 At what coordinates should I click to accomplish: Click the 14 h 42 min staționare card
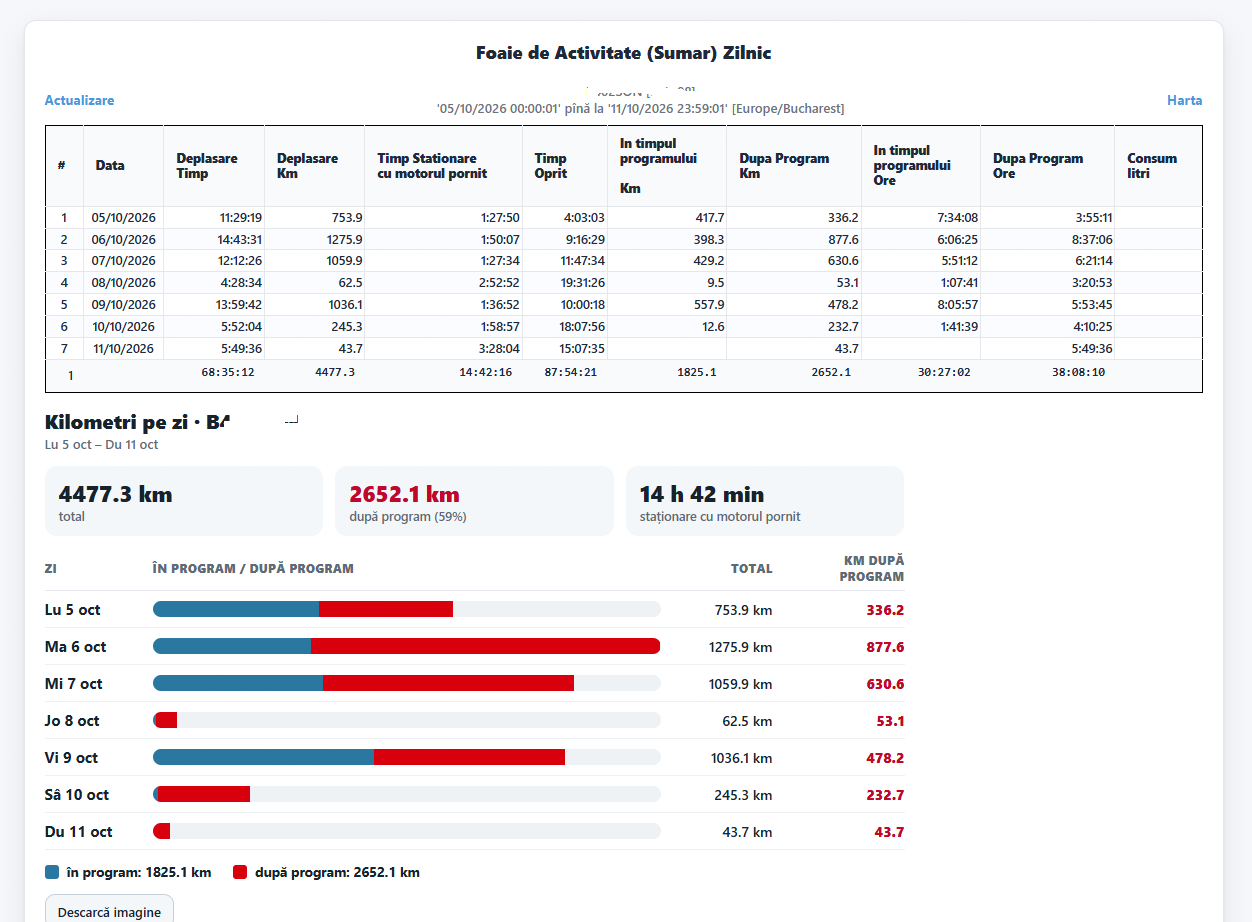tap(765, 501)
